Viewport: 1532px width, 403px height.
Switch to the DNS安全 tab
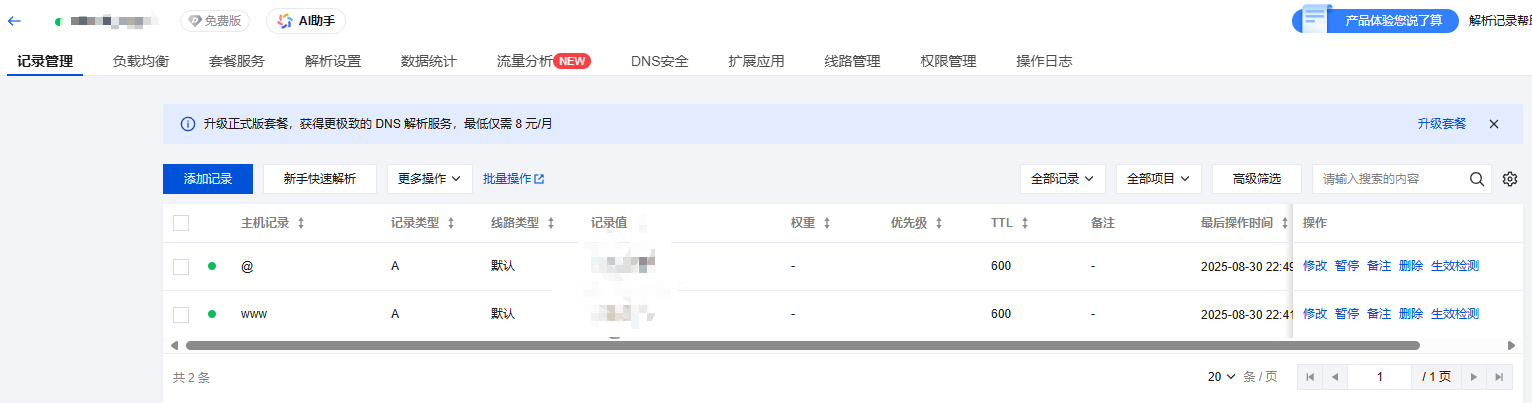pos(659,61)
